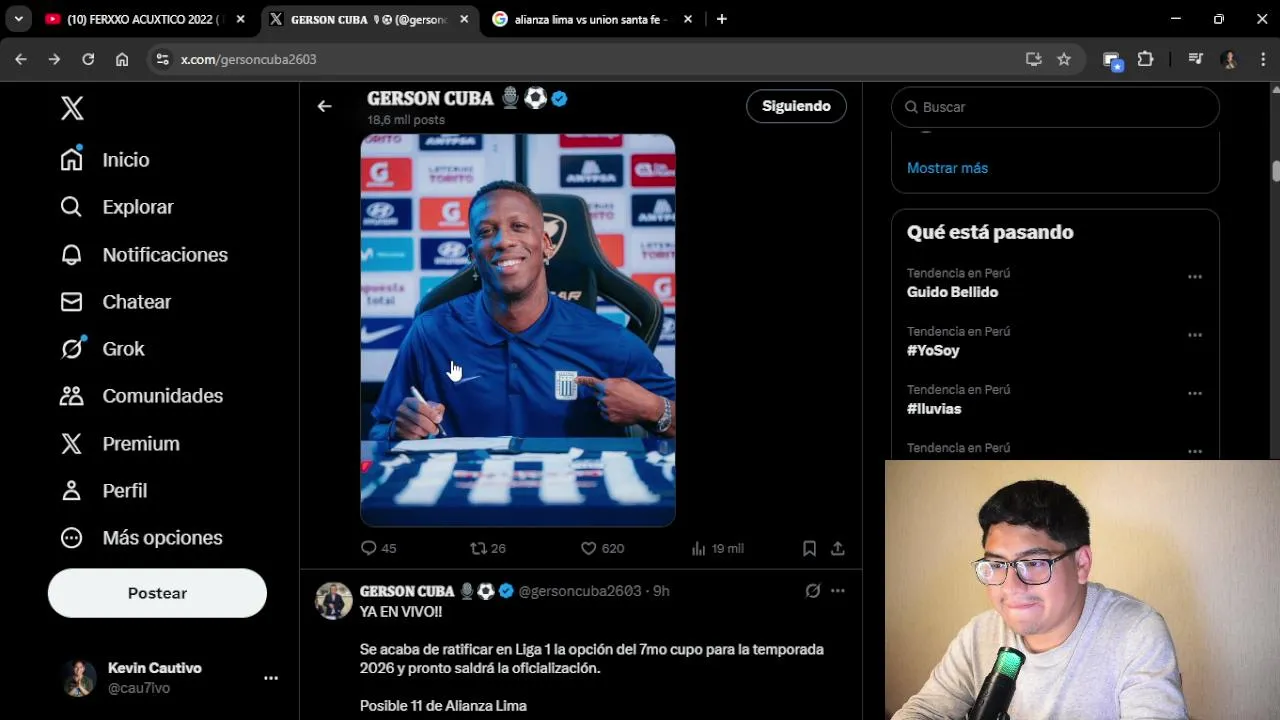1280x720 pixels.
Task: Open browser extensions puzzle icon
Action: 1146,59
